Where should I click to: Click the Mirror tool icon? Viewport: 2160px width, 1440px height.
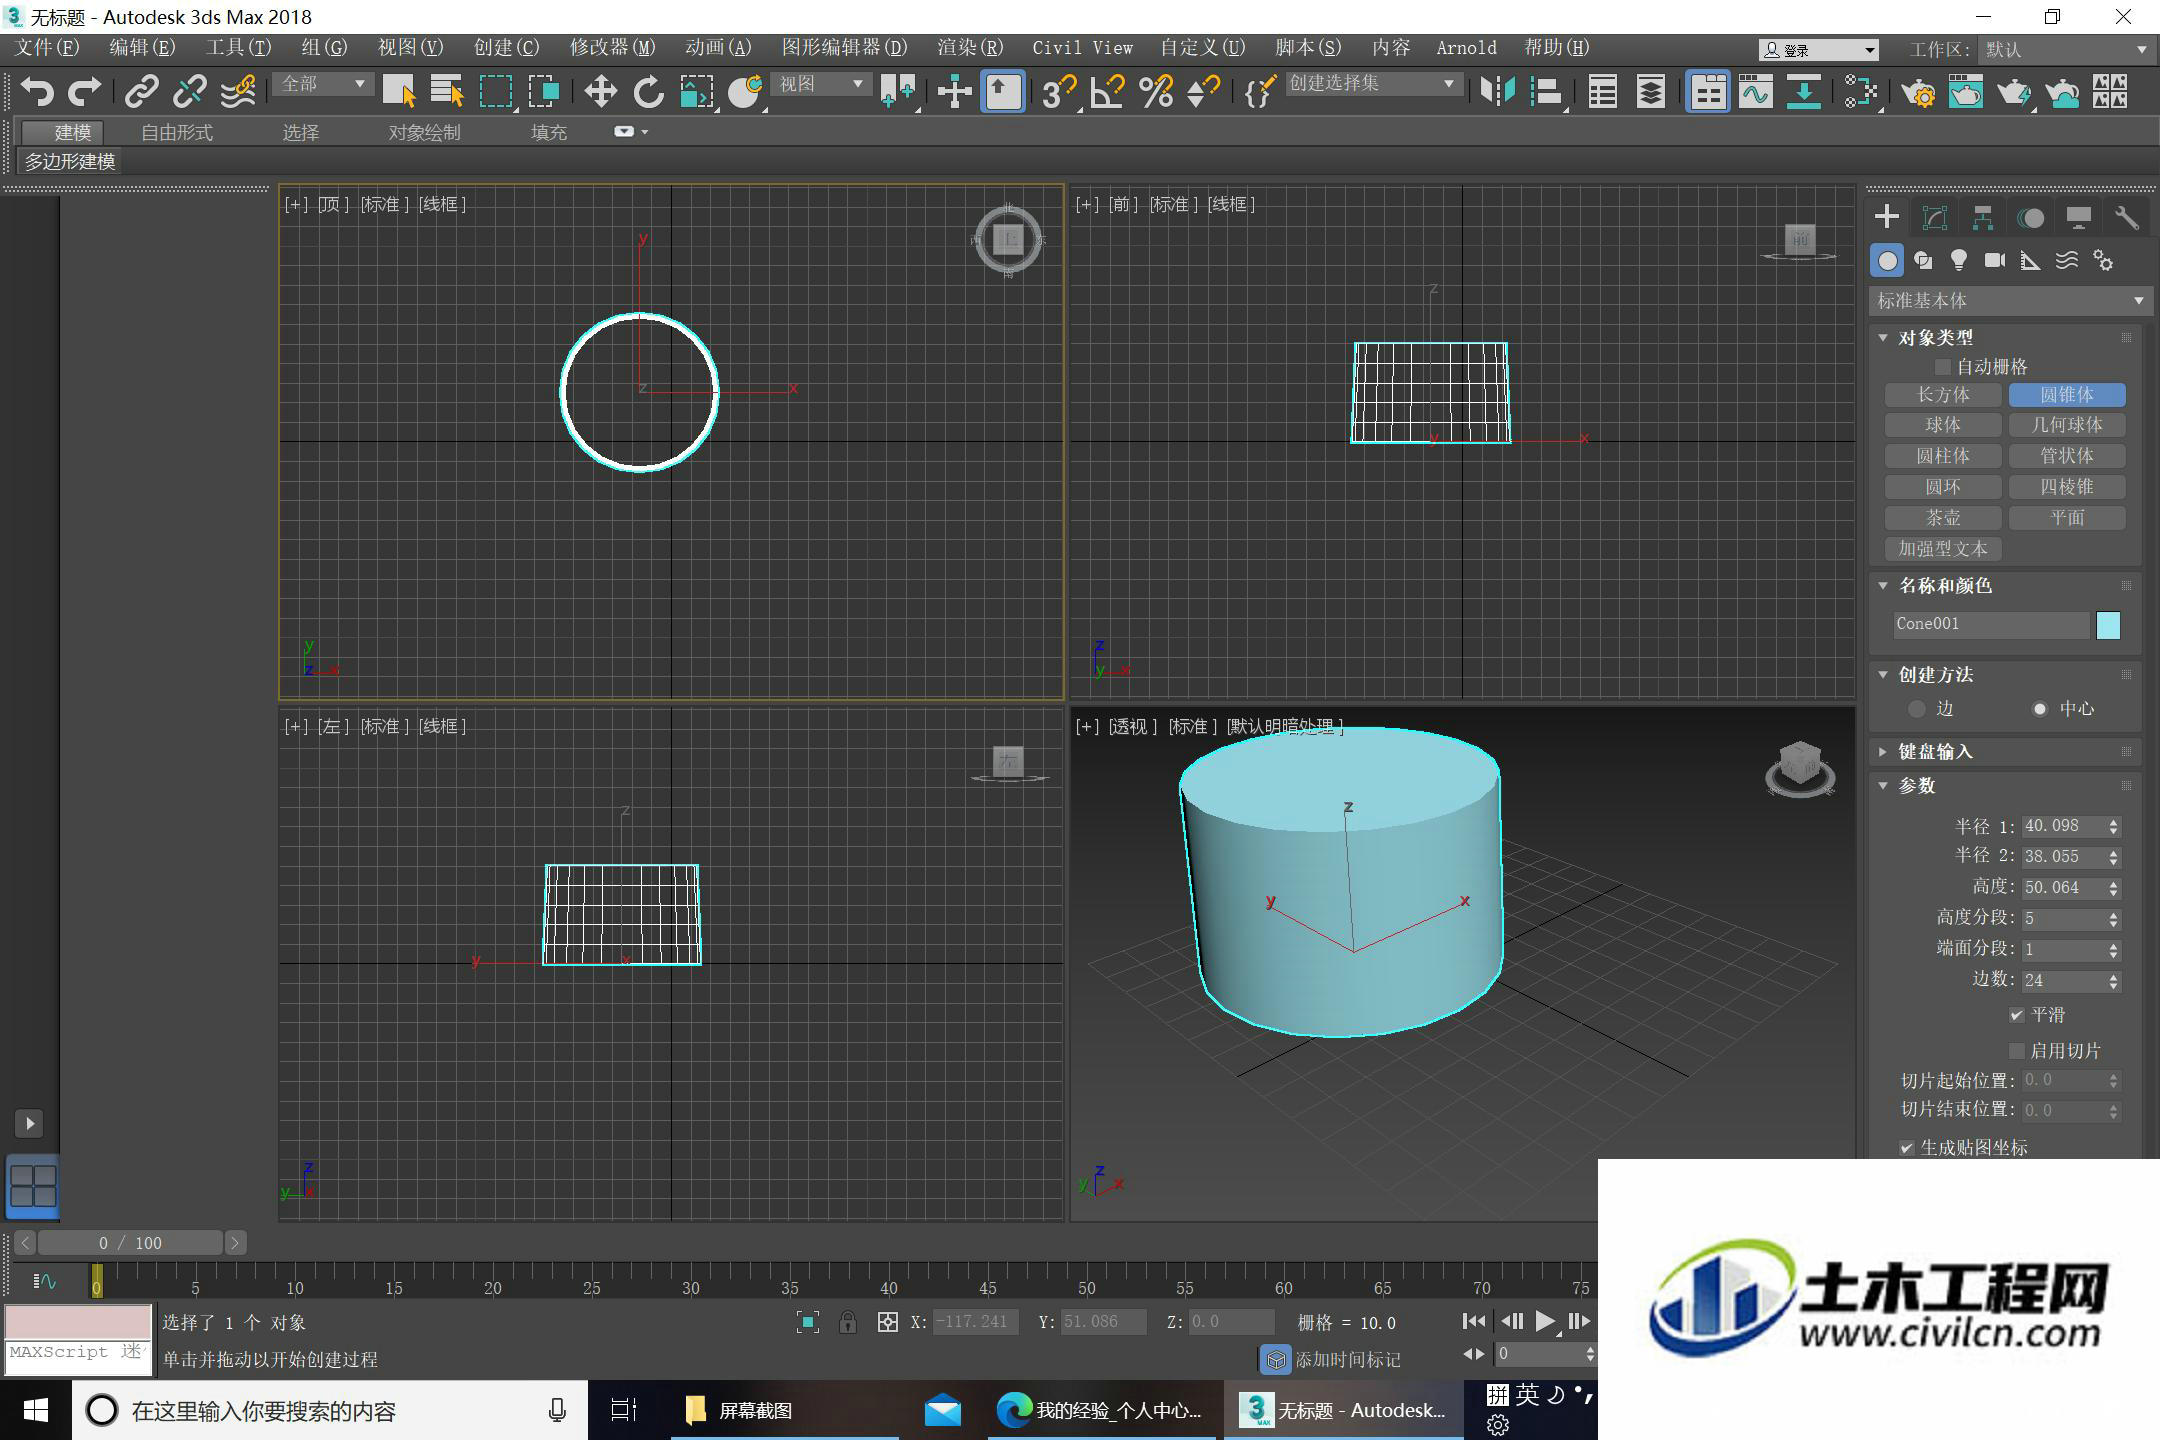click(x=1497, y=92)
